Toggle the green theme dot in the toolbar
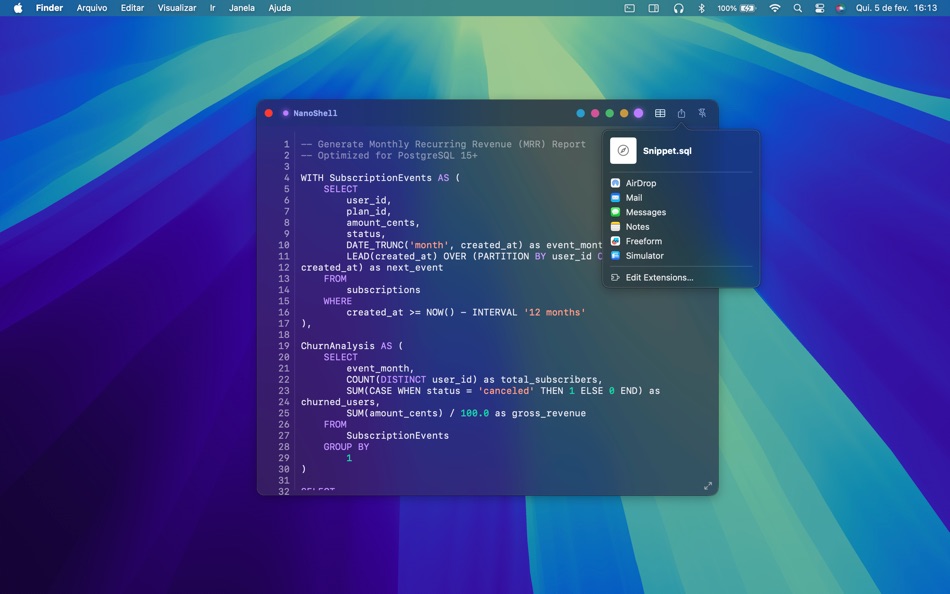This screenshot has width=950, height=594. coord(609,113)
